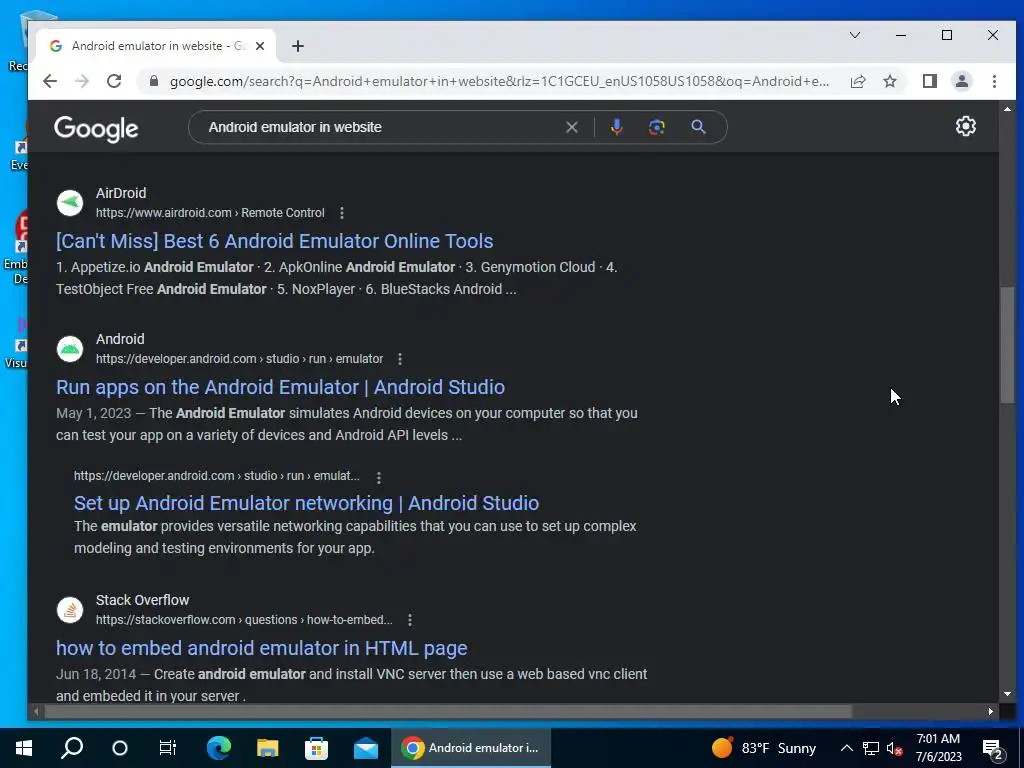This screenshot has height=768, width=1024.
Task: Click the Google logo
Action: point(96,128)
